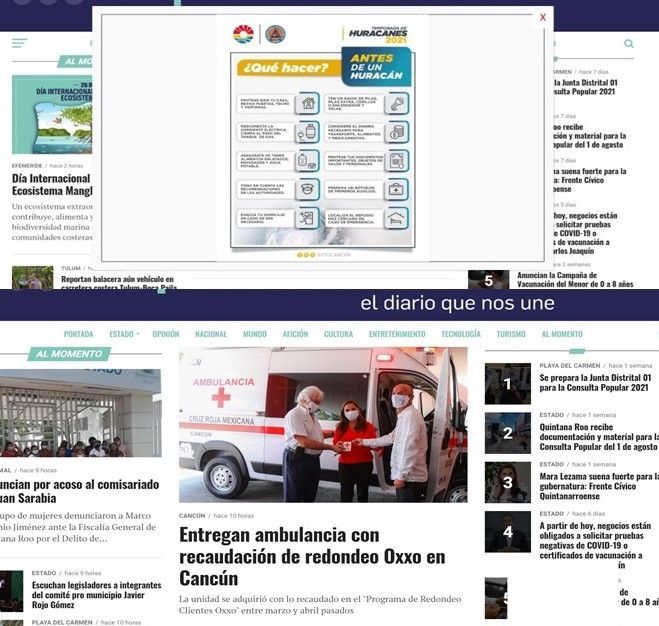Open thumbnail number 5 in the upper page

[x=488, y=280]
